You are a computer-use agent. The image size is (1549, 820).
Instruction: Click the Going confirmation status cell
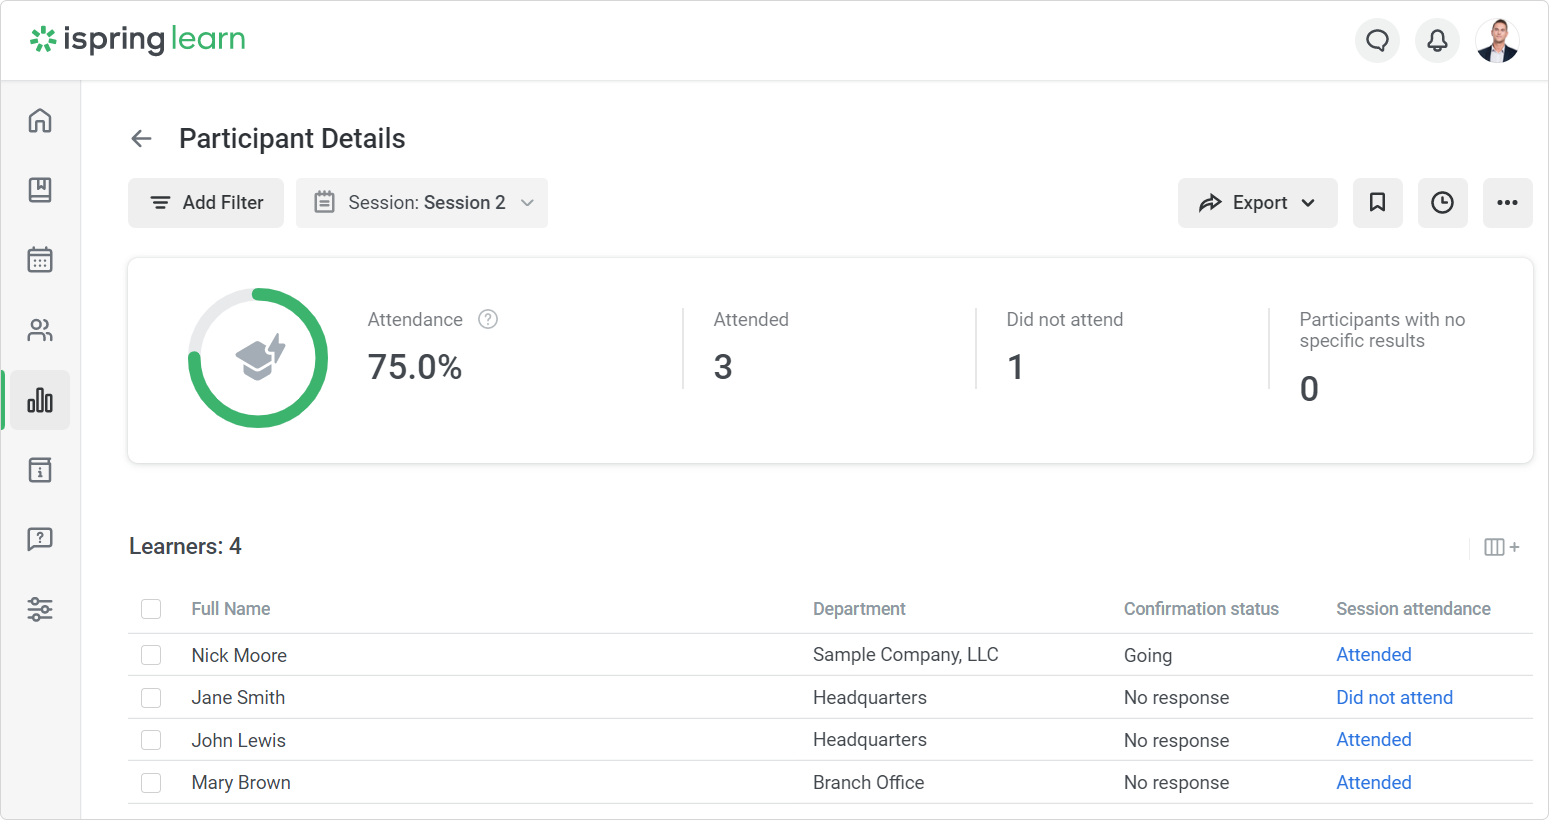[x=1147, y=656]
